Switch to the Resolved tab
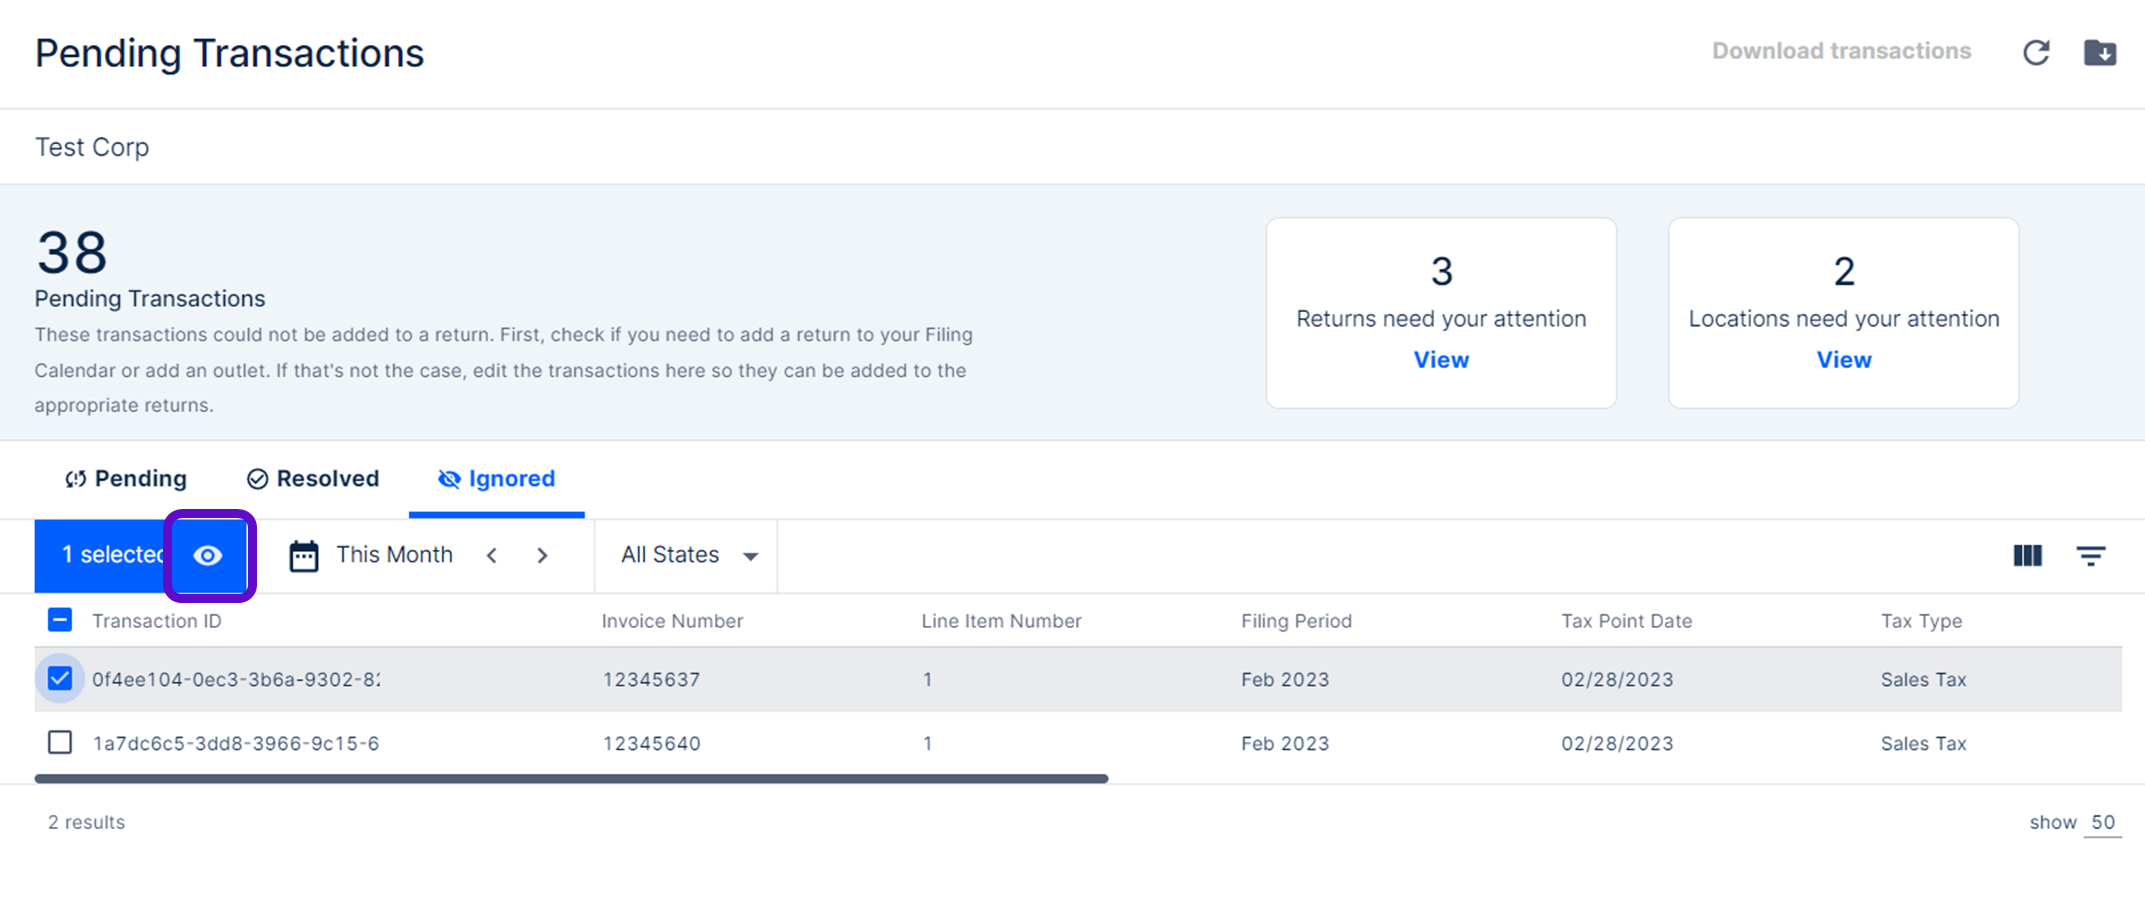Screen dimensions: 2145x902 (313, 479)
